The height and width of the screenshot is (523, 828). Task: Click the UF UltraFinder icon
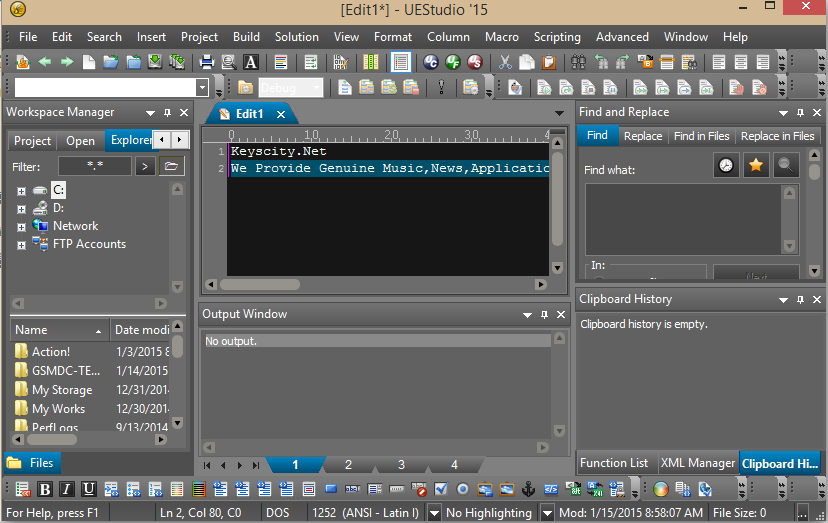453,62
